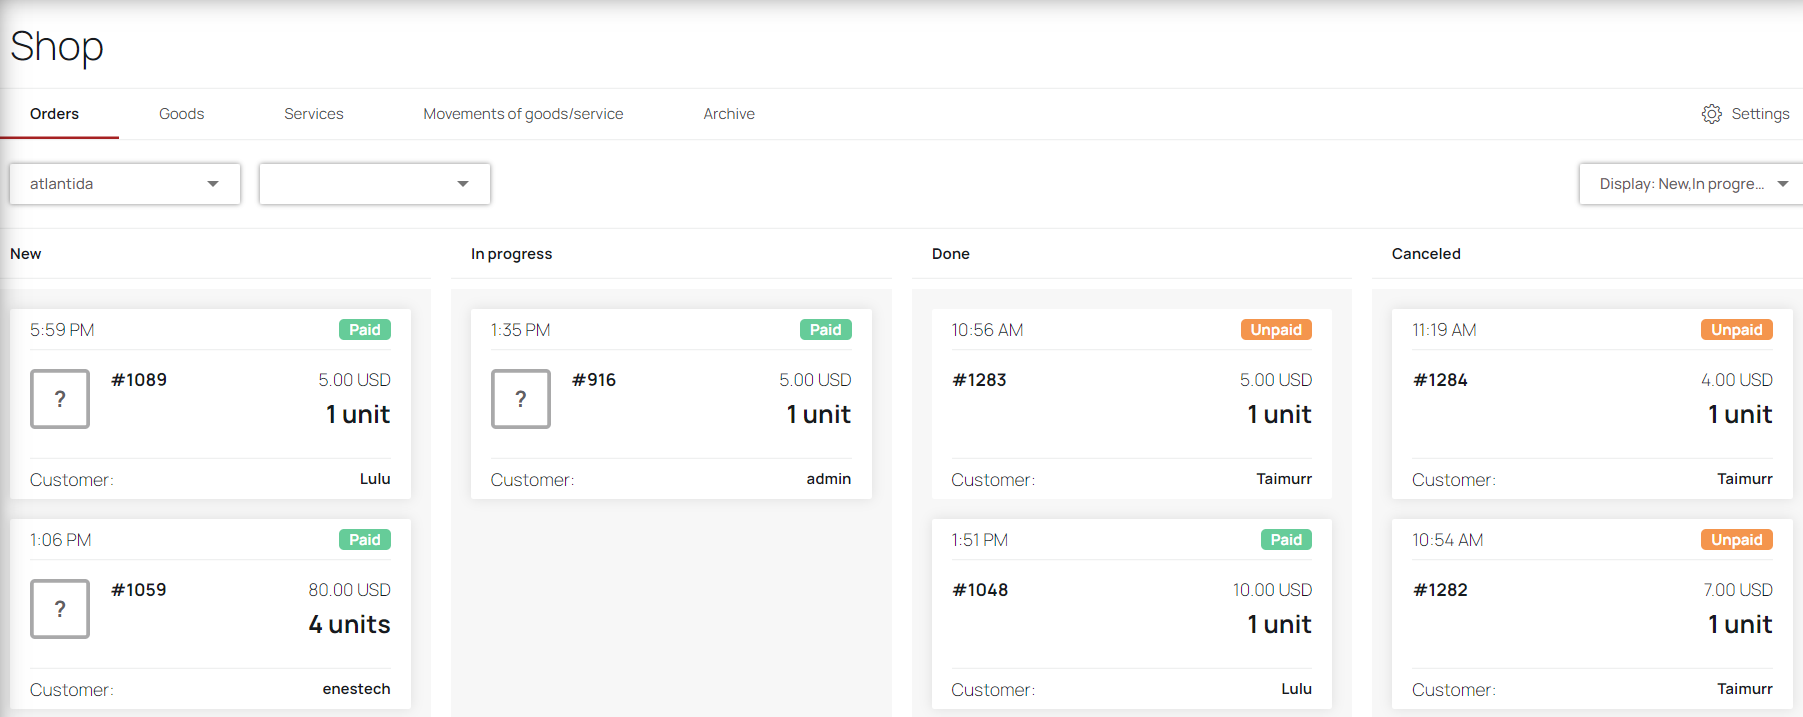Viewport: 1803px width, 717px height.
Task: Click customer name enestech
Action: coord(356,689)
